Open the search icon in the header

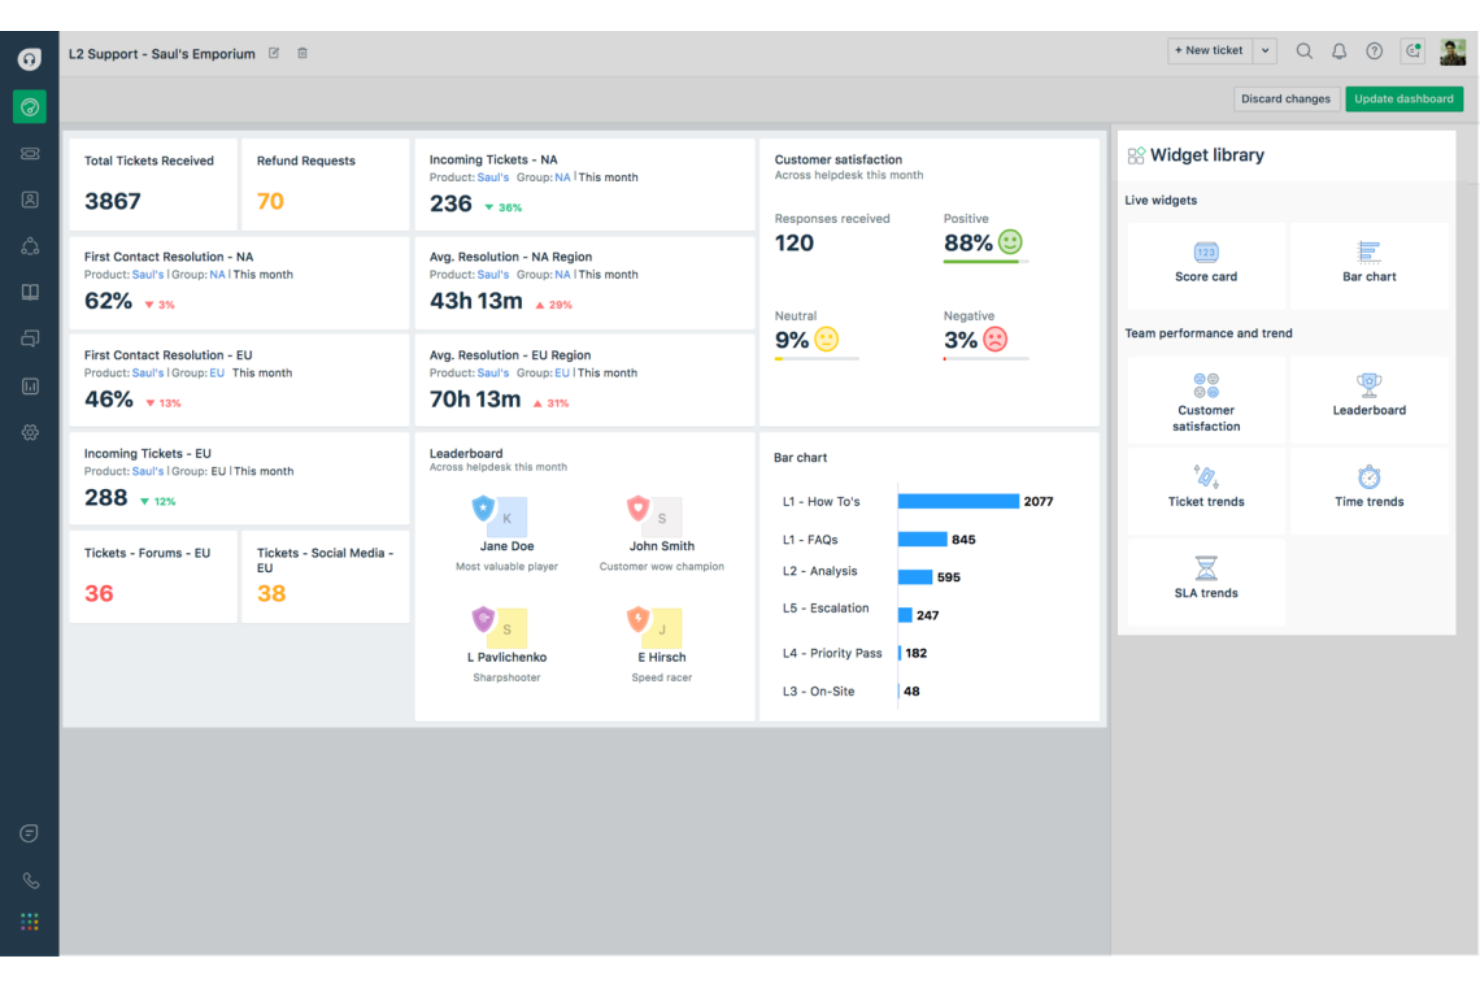(1304, 50)
